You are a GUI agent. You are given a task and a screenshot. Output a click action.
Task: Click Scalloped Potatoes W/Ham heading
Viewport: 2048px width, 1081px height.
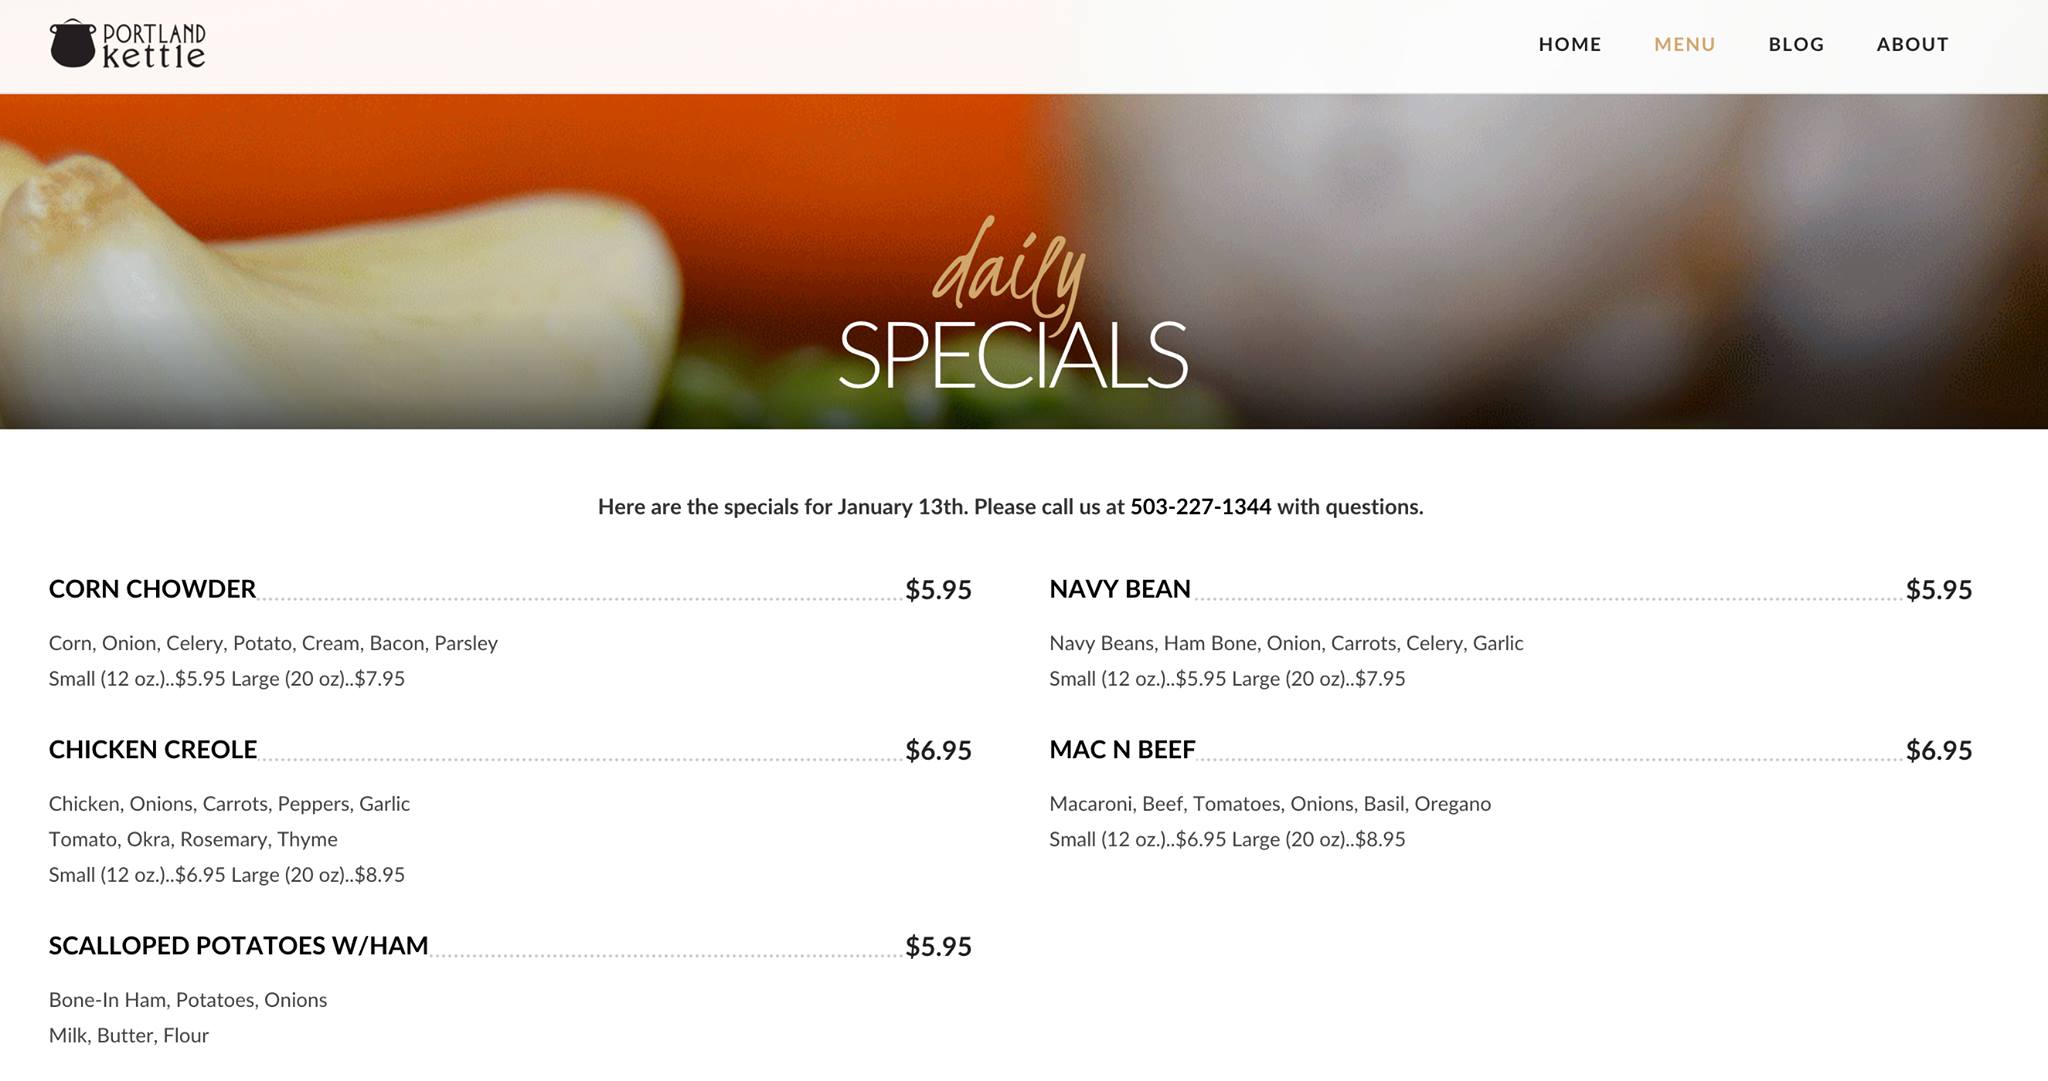238,946
